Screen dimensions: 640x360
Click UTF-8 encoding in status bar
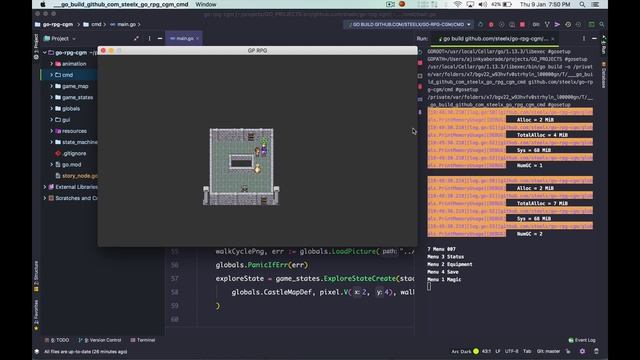point(511,351)
